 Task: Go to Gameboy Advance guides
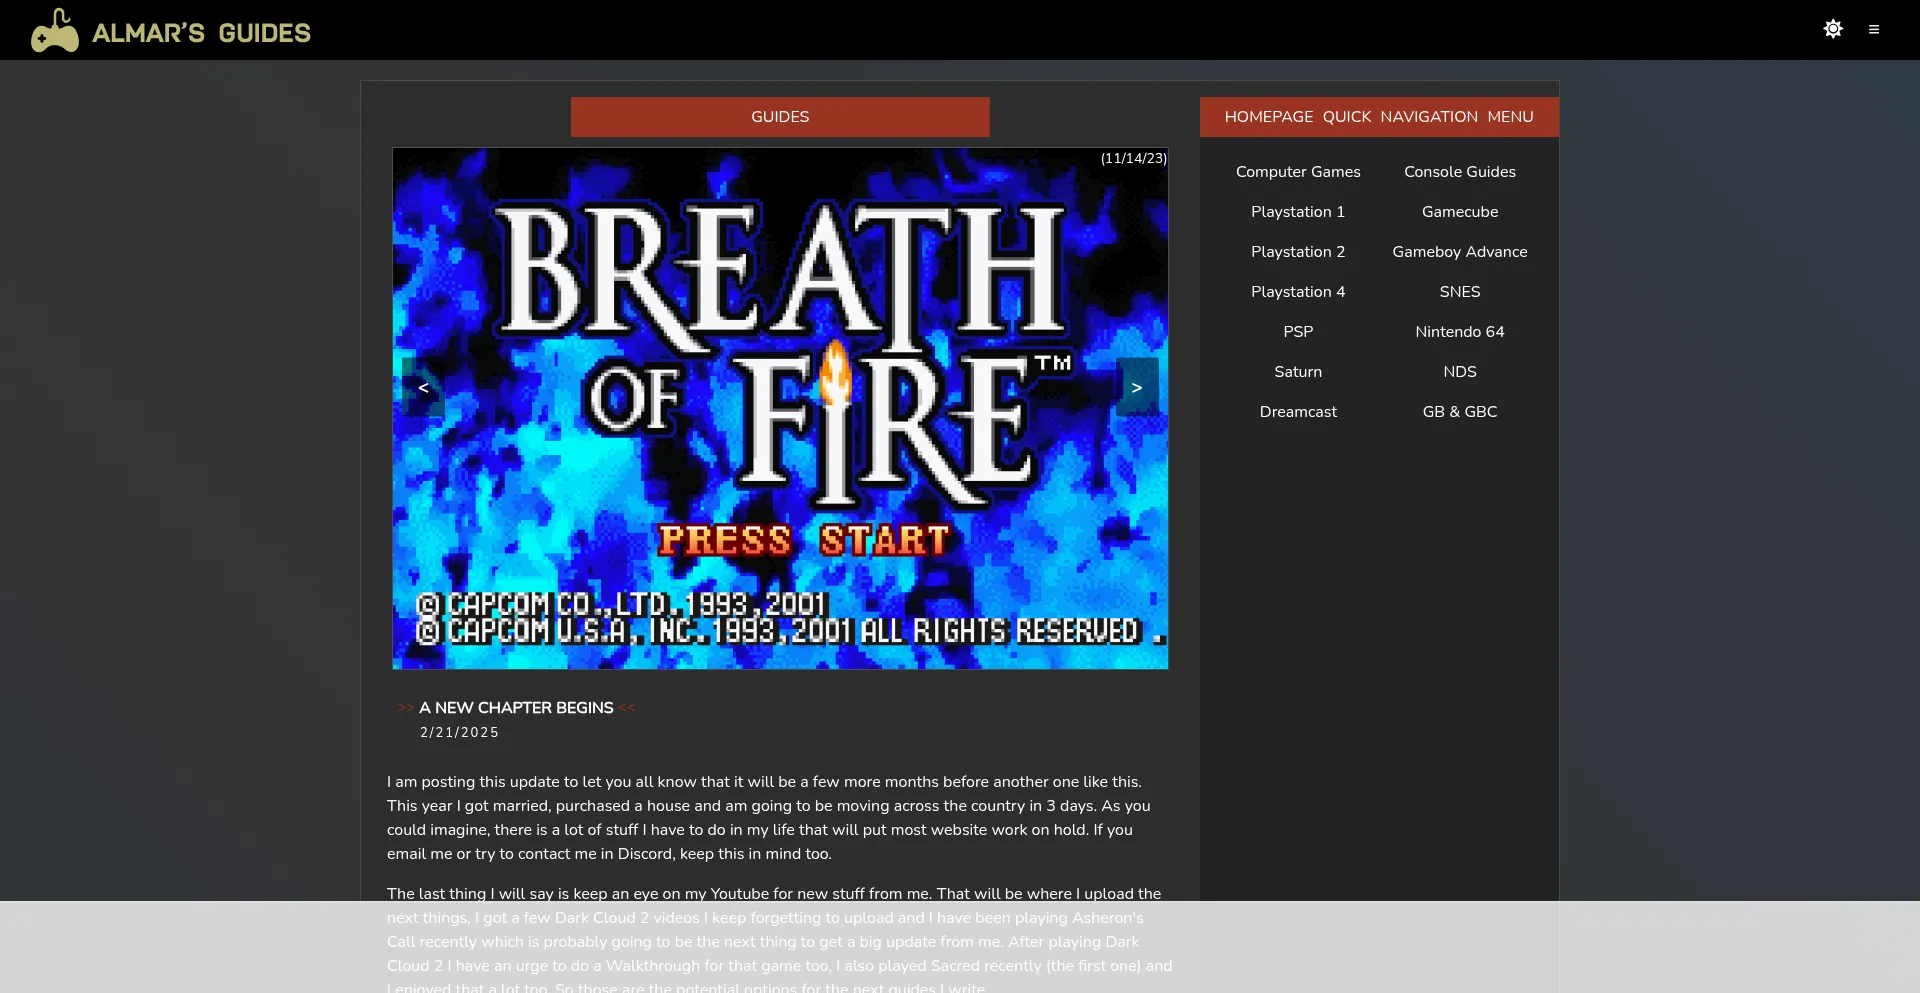click(1460, 252)
